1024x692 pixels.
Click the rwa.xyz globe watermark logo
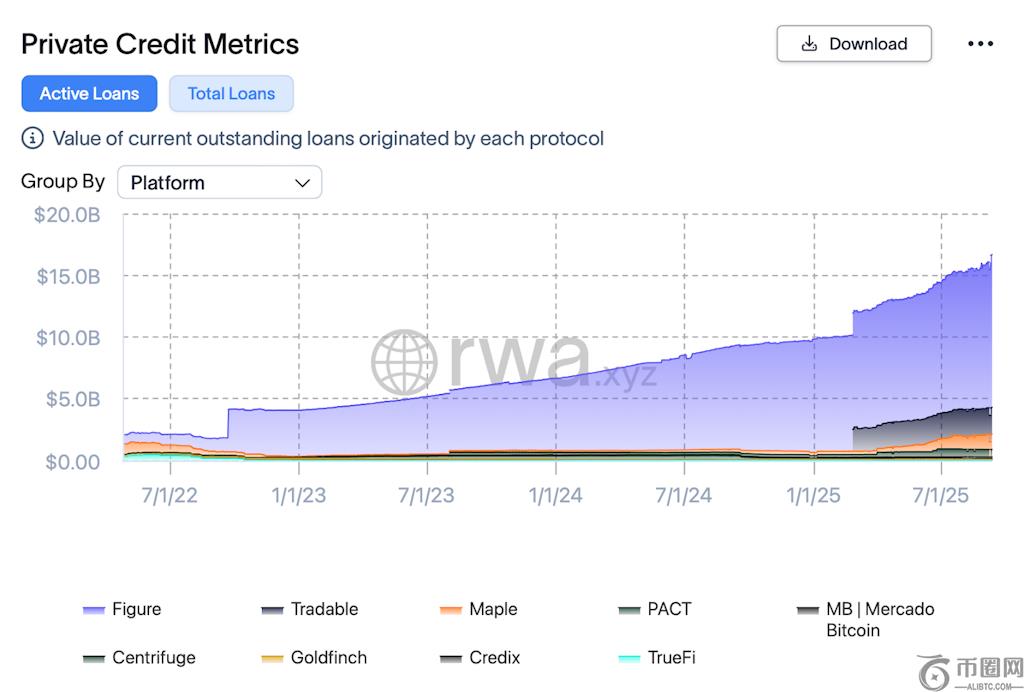click(x=404, y=362)
